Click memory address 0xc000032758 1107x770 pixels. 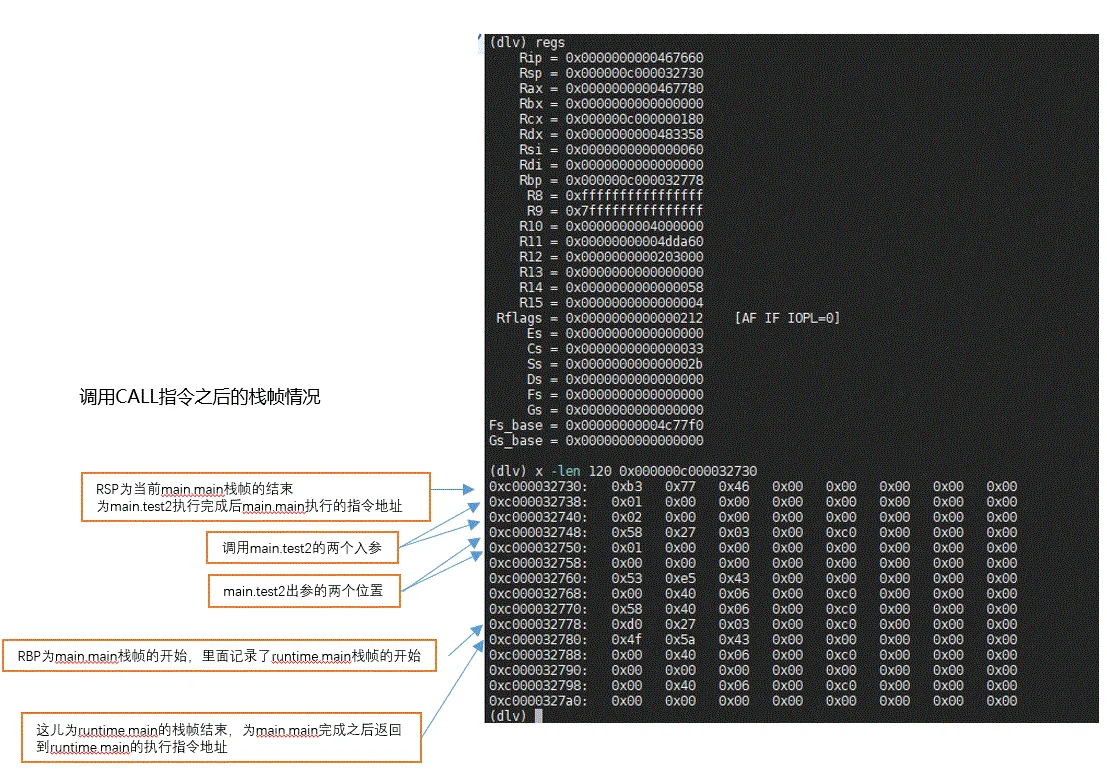click(537, 563)
